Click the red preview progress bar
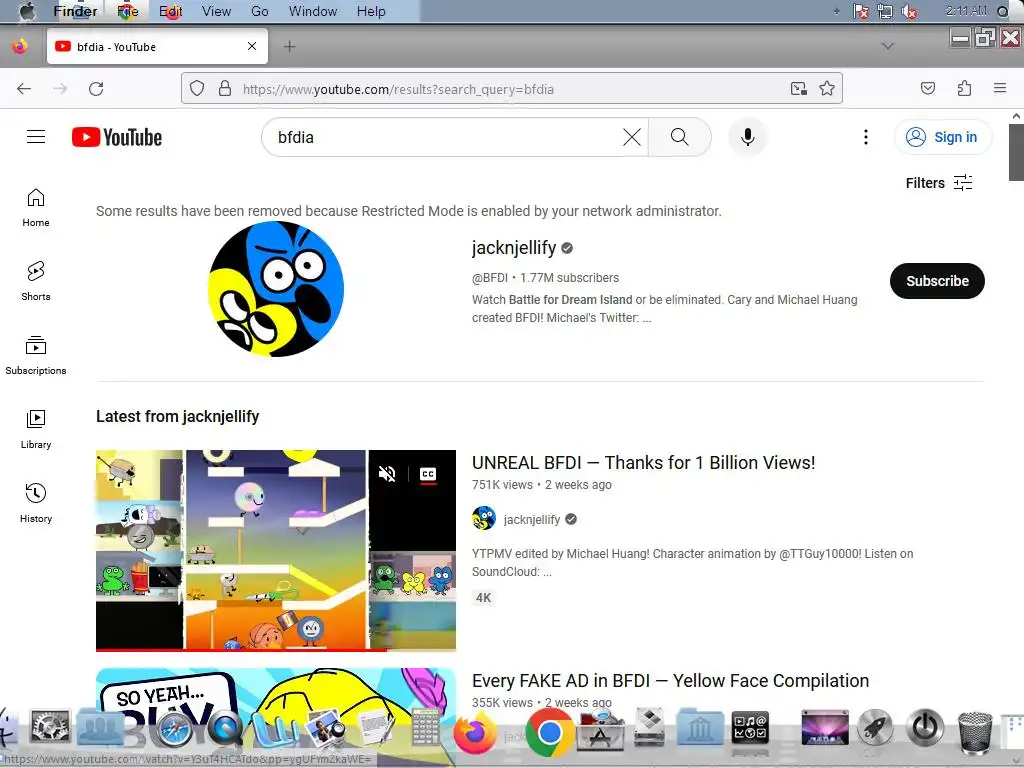The height and width of the screenshot is (768, 1024). [241, 650]
